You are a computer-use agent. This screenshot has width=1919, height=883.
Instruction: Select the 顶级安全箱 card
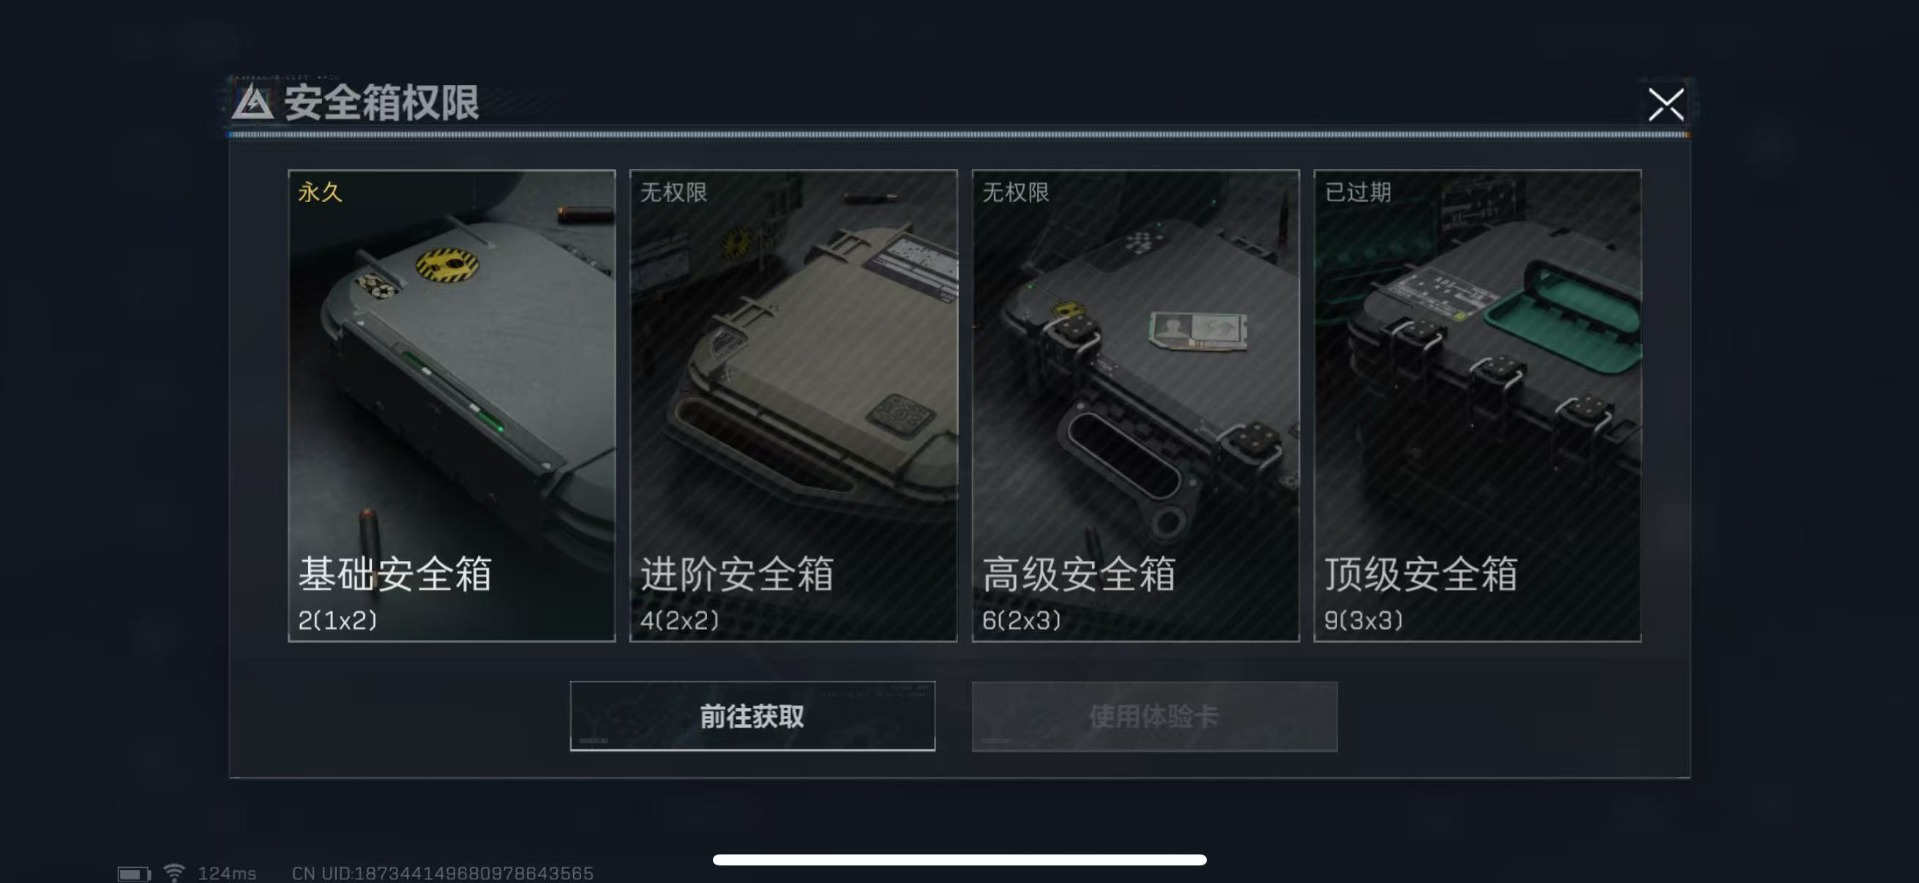click(x=1477, y=405)
